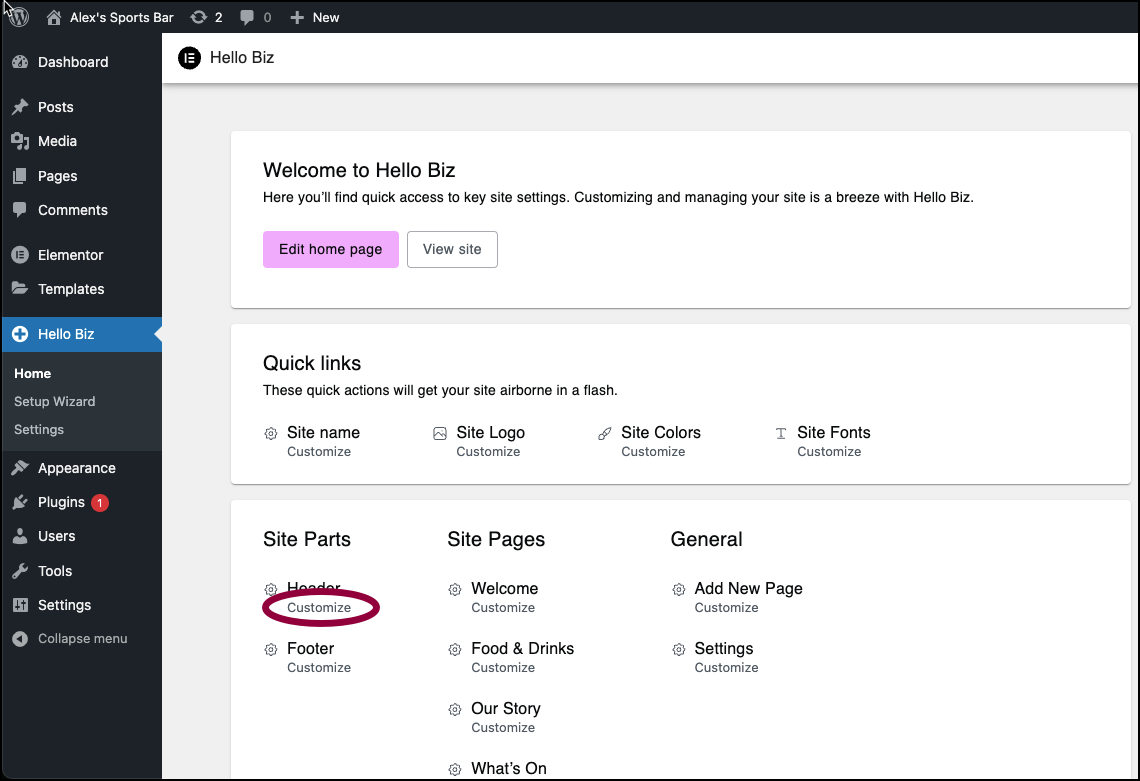Click the Edit home page button
Viewport: 1140px width, 781px height.
(x=331, y=249)
